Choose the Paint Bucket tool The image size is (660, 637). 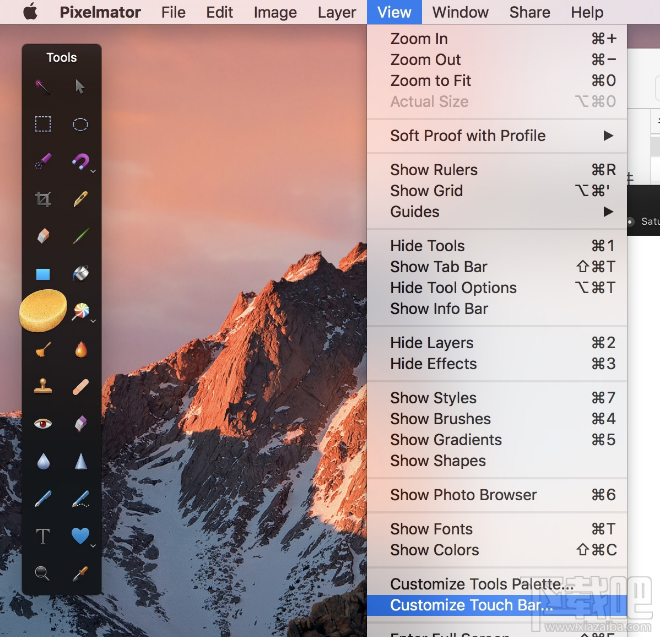[x=80, y=274]
